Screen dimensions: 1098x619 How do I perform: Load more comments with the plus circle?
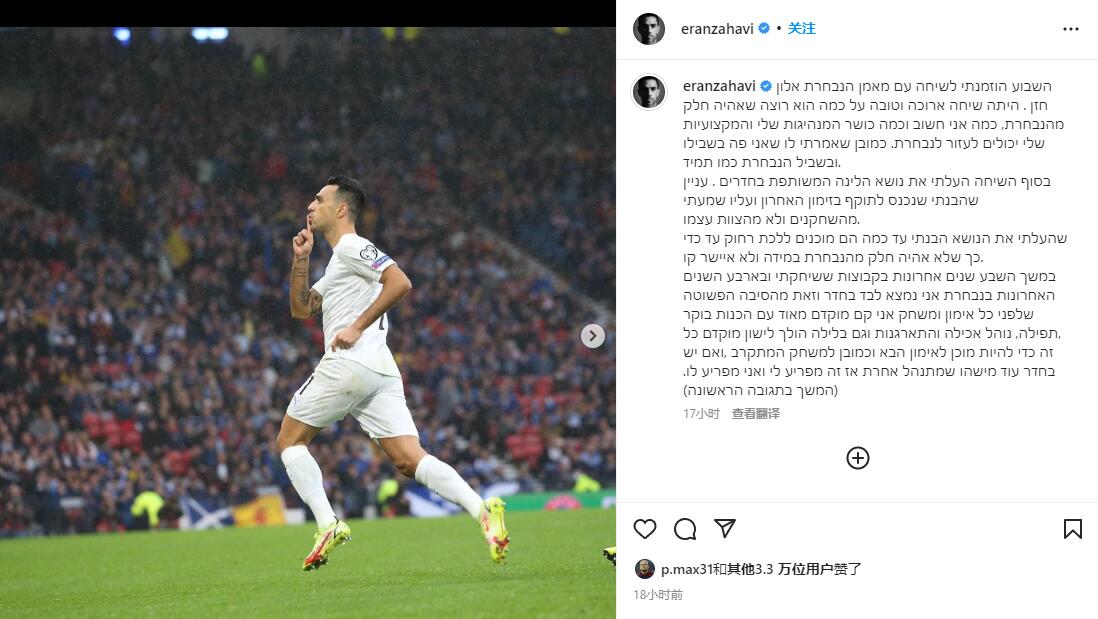coord(857,458)
